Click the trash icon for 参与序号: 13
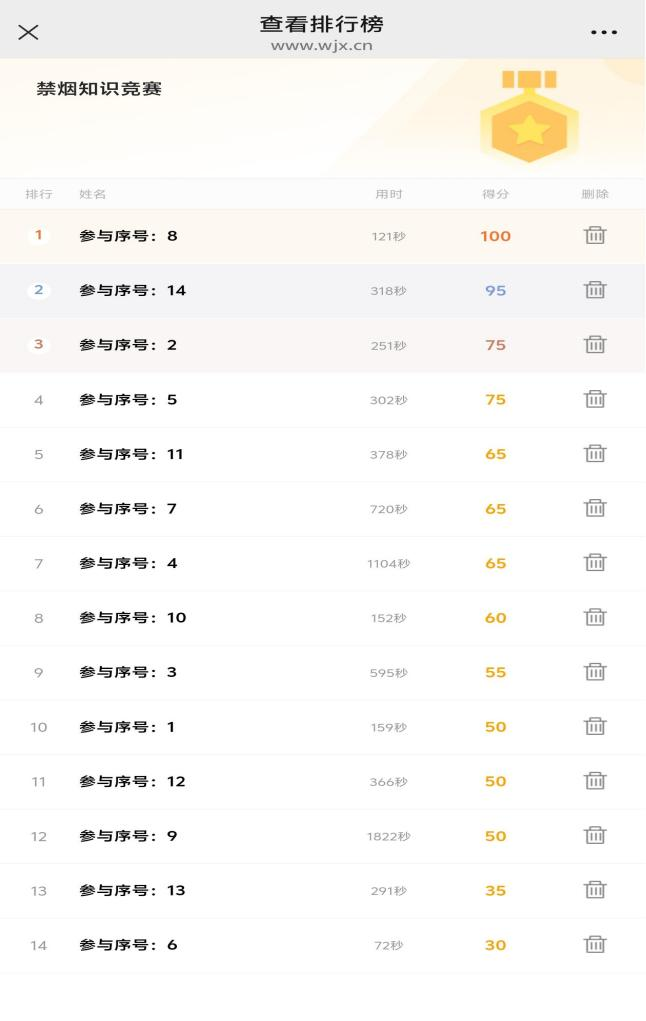This screenshot has height=1021, width=646. coord(595,890)
